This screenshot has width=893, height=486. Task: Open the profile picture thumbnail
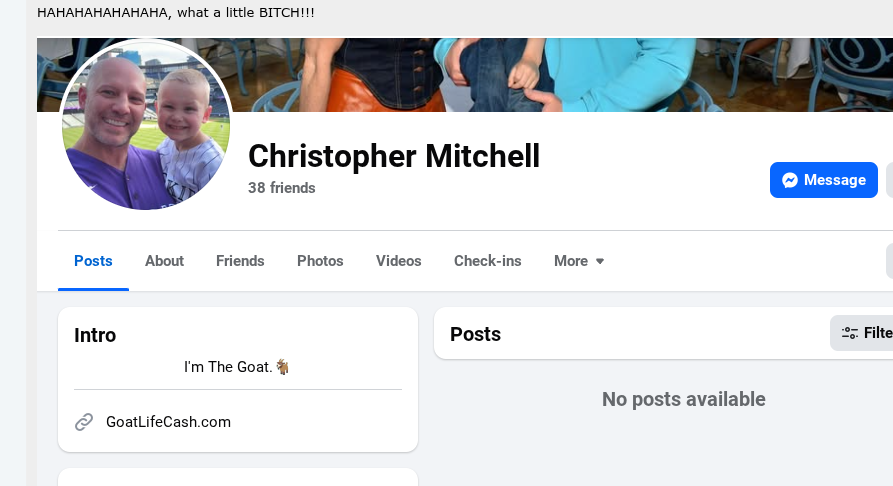tap(146, 125)
